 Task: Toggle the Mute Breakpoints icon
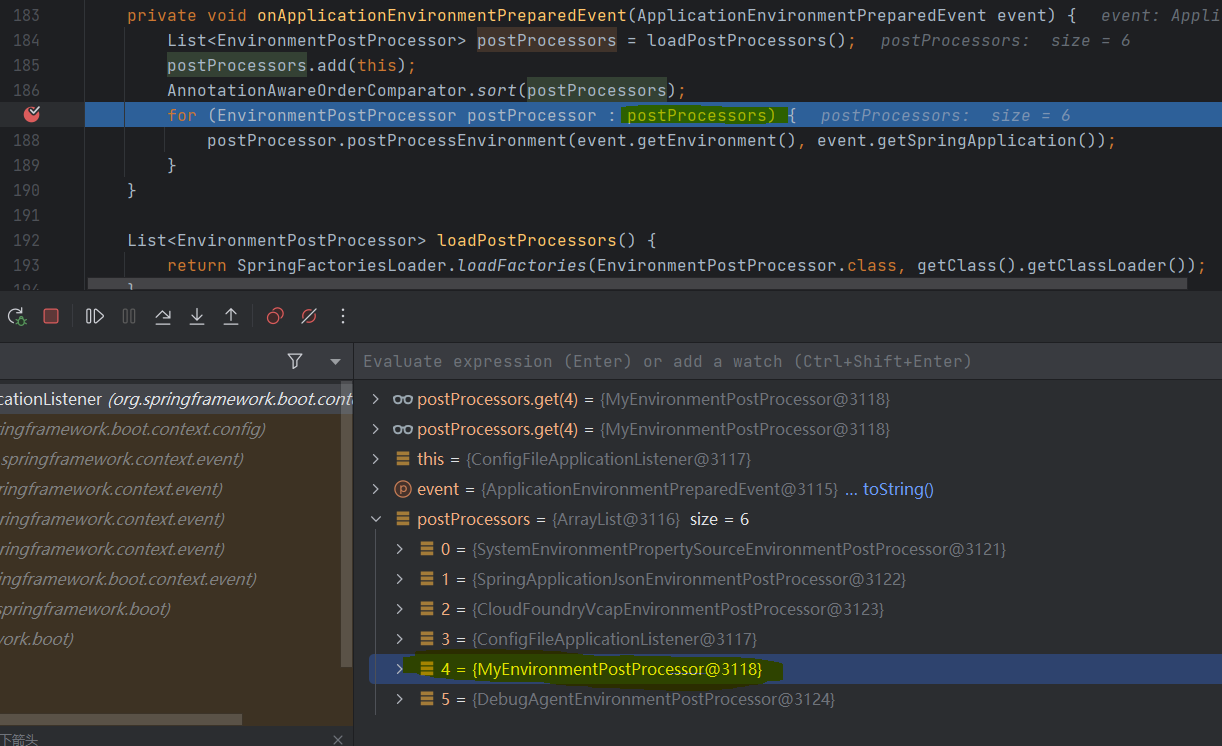click(308, 316)
